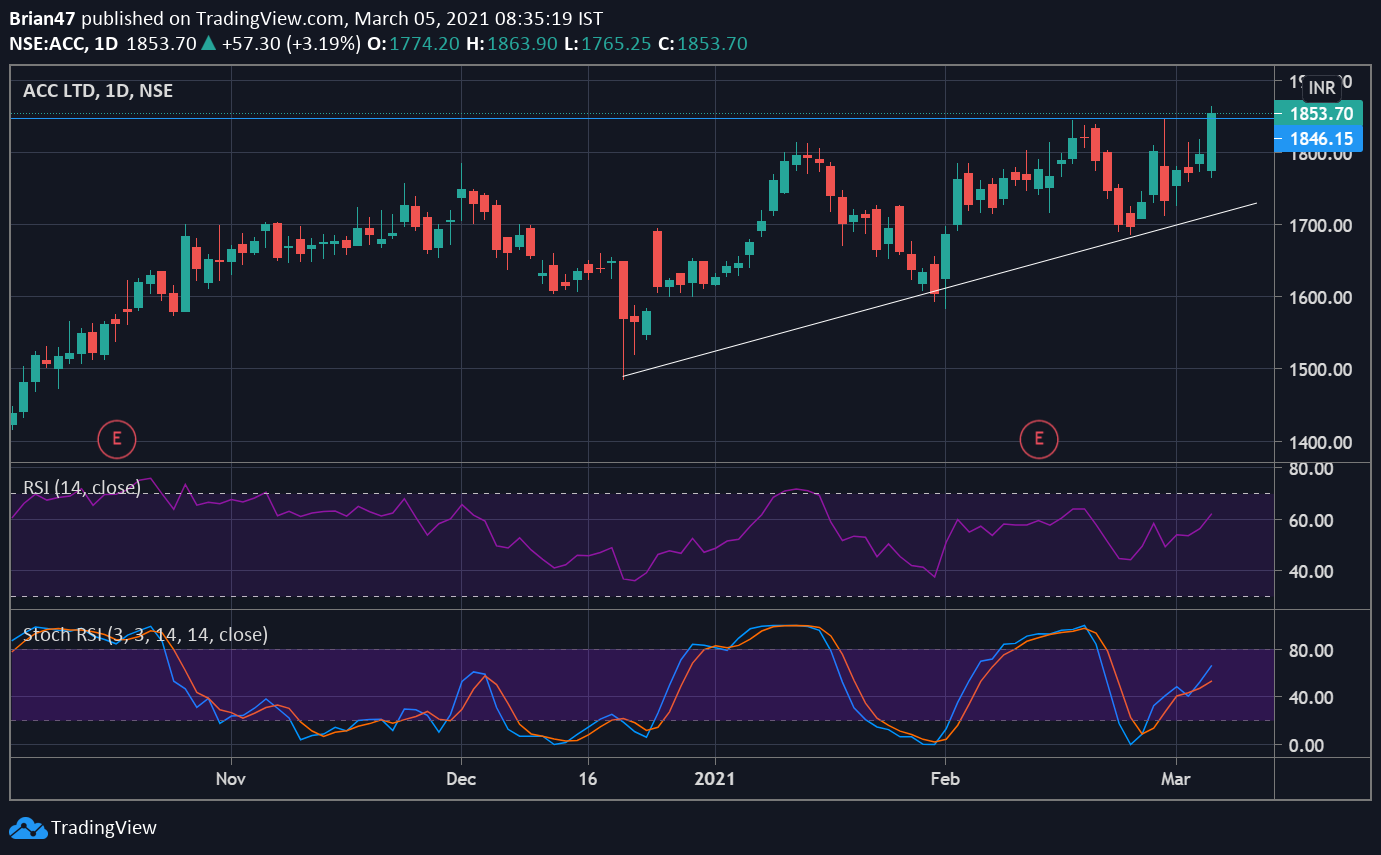Click the 'Stoch RSI (3, 3, 14, 14, close)' label
The height and width of the screenshot is (855, 1381).
(x=145, y=634)
